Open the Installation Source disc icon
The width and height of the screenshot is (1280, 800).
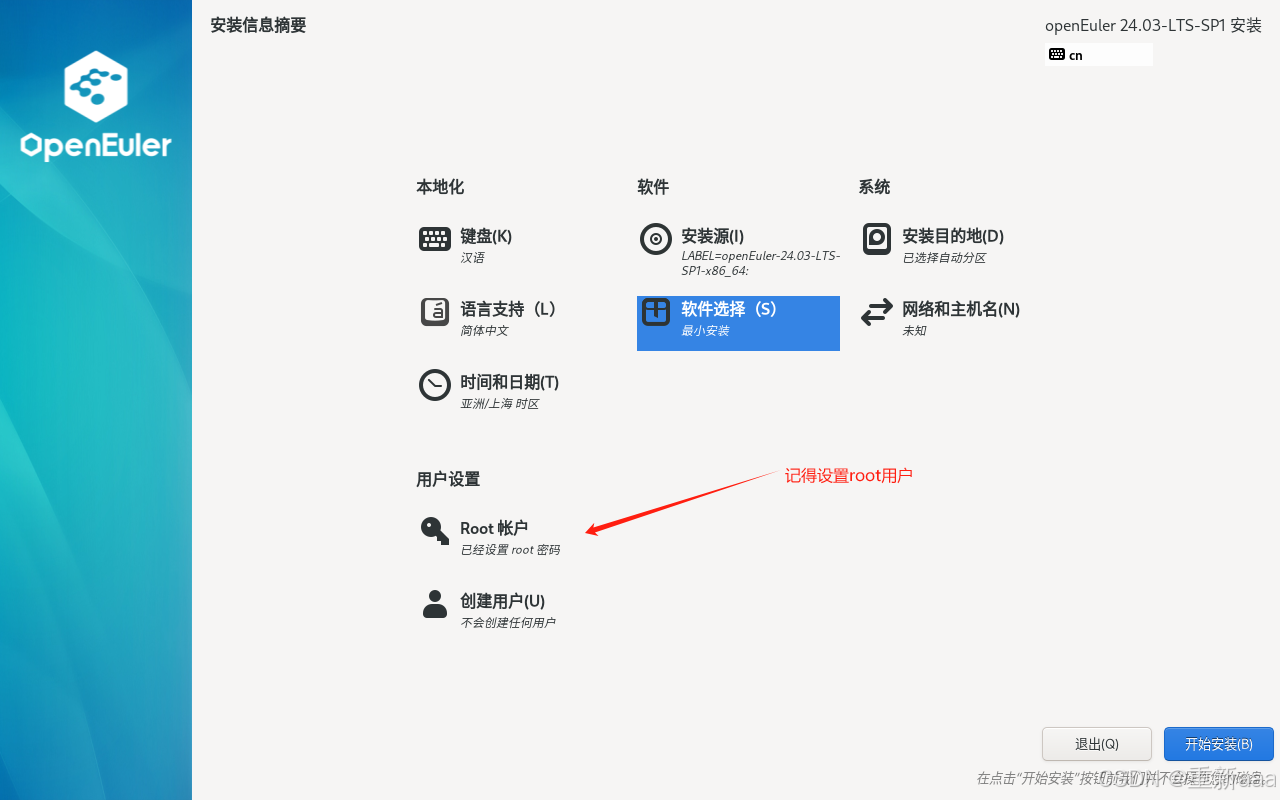click(656, 239)
